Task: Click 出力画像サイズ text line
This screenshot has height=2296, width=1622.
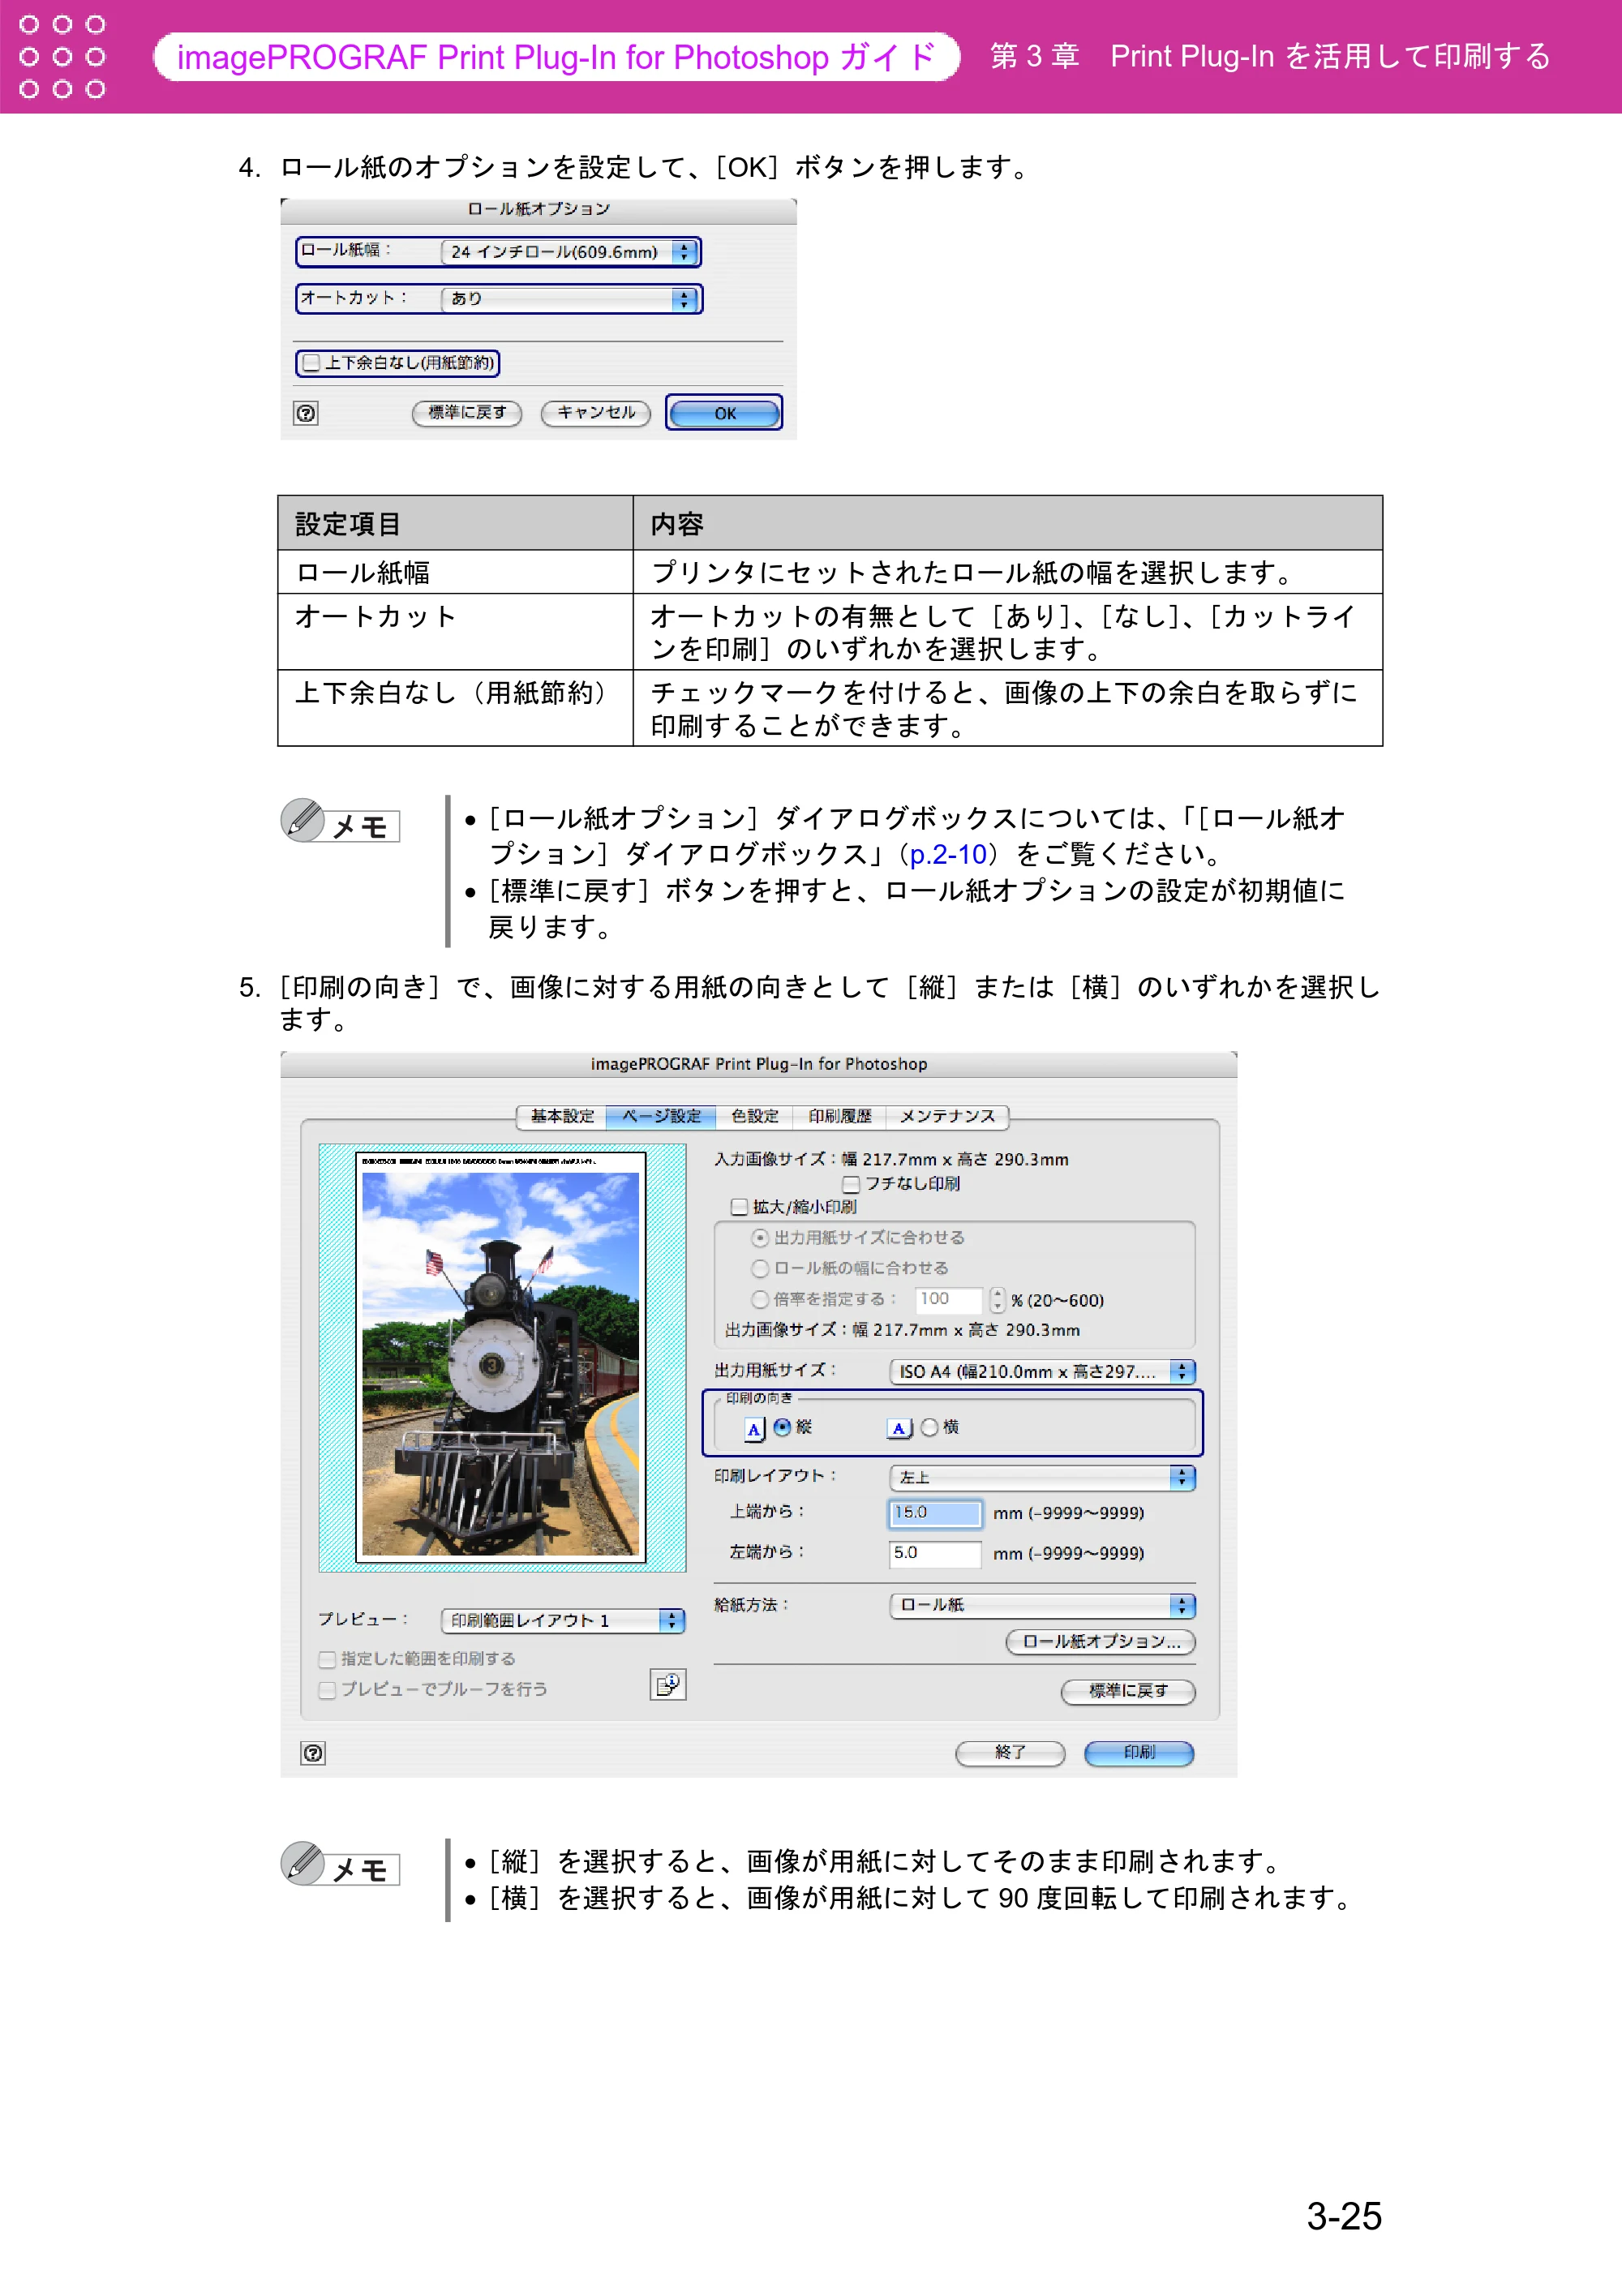Action: pos(902,1330)
